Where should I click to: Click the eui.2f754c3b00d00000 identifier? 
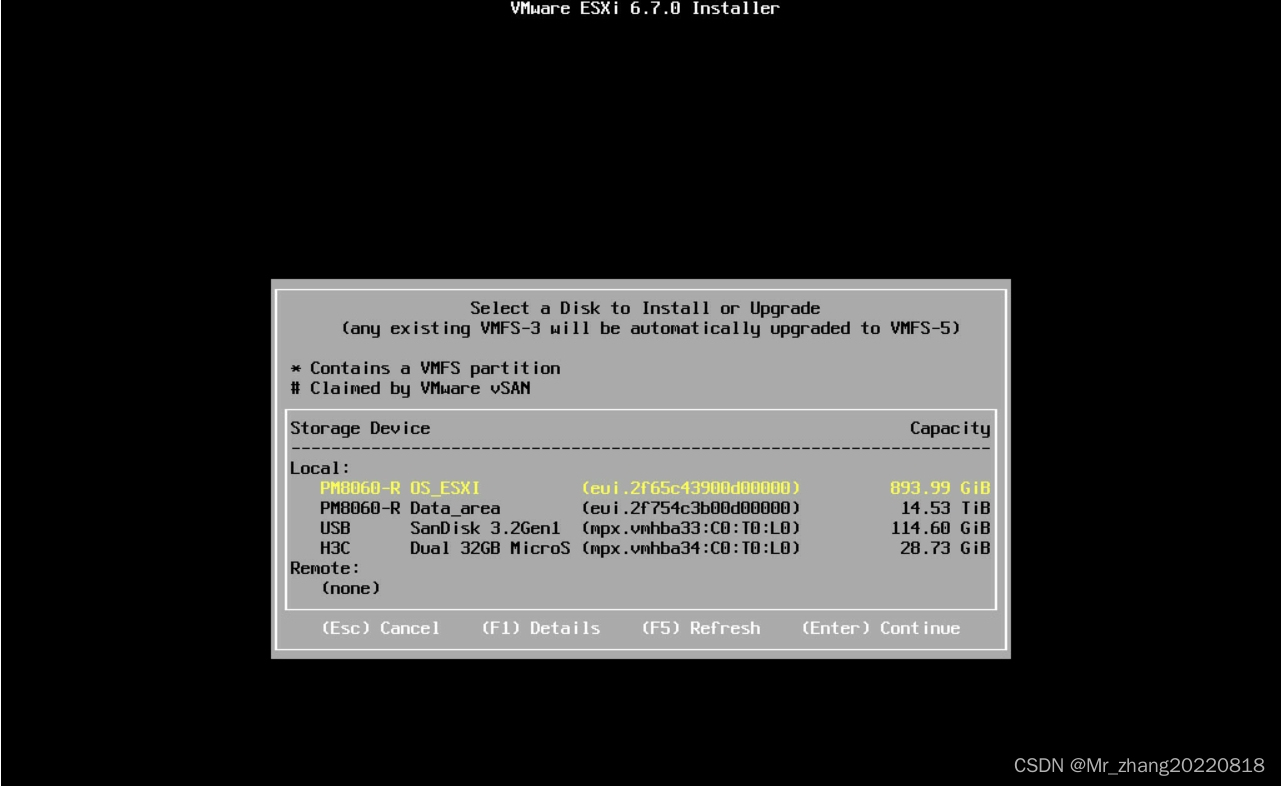pyautogui.click(x=690, y=508)
